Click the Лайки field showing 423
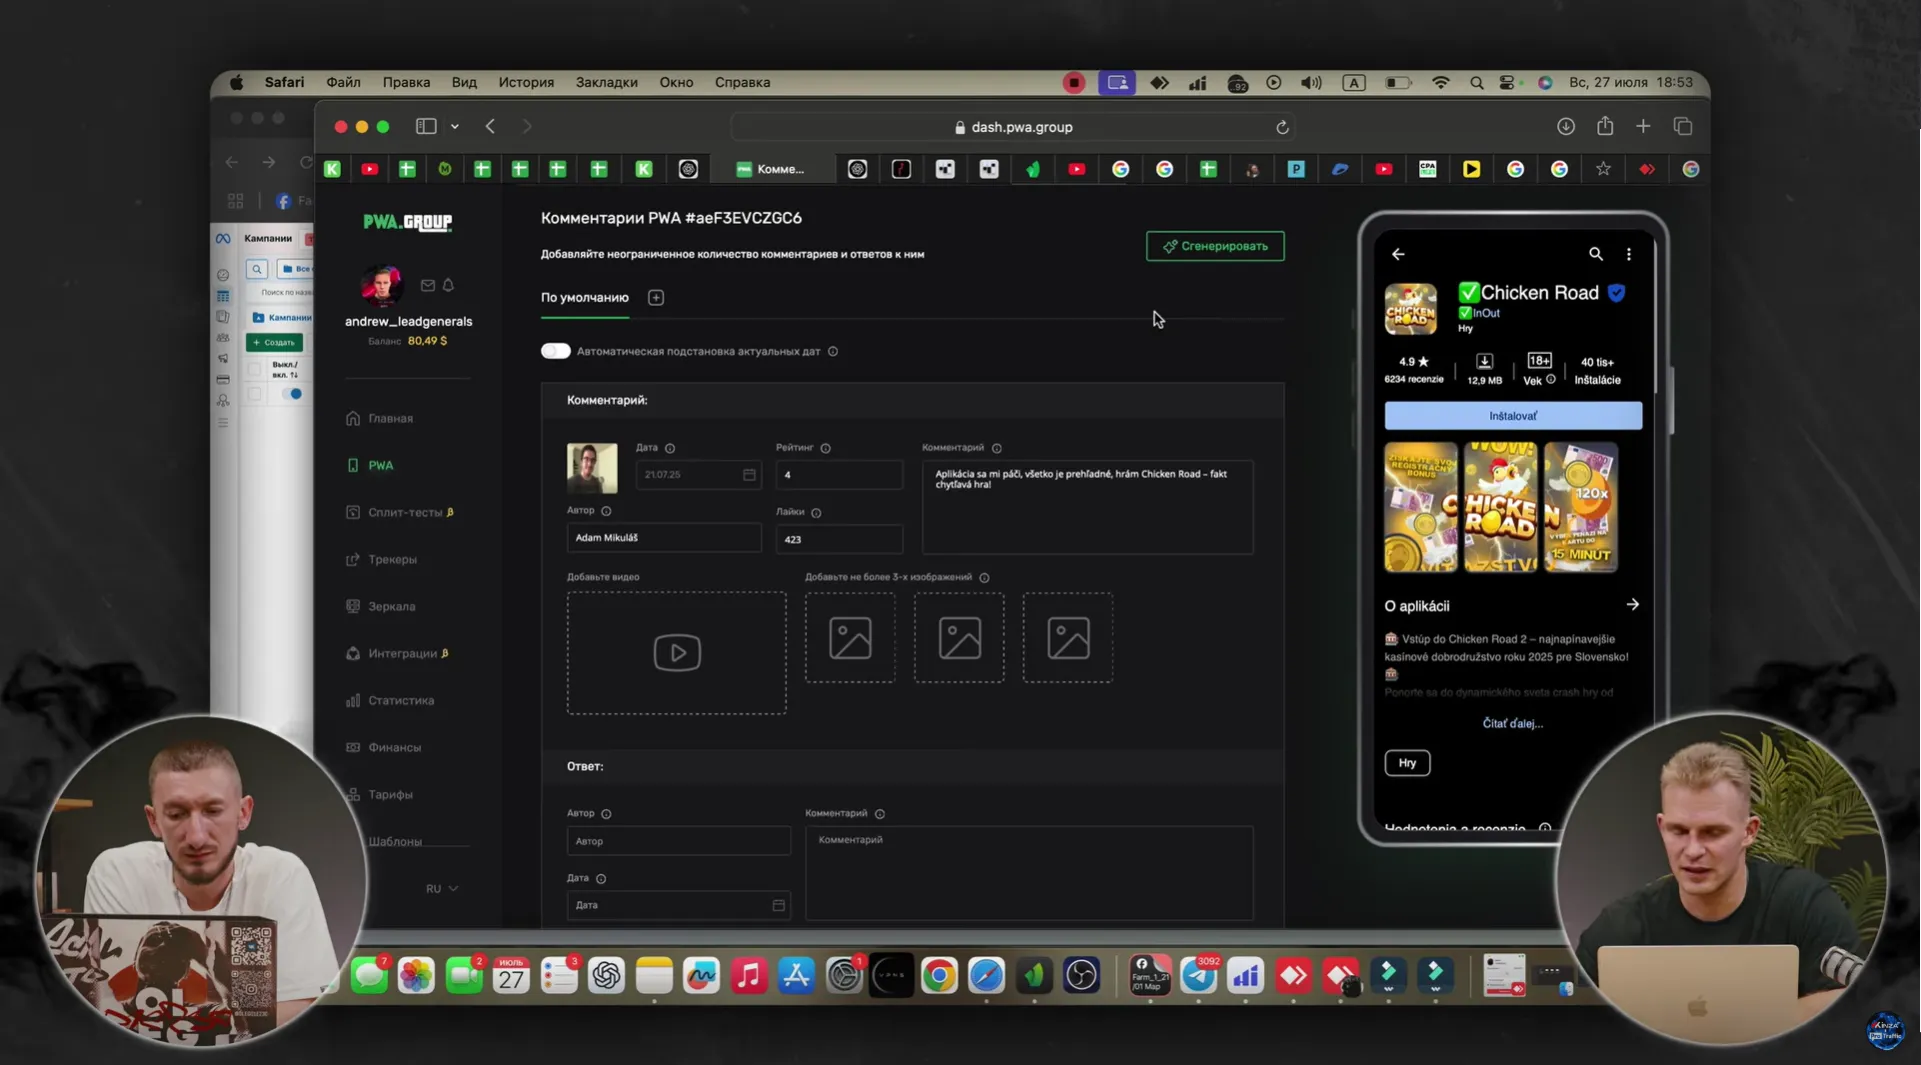Viewport: 1921px width, 1065px height. pyautogui.click(x=839, y=539)
